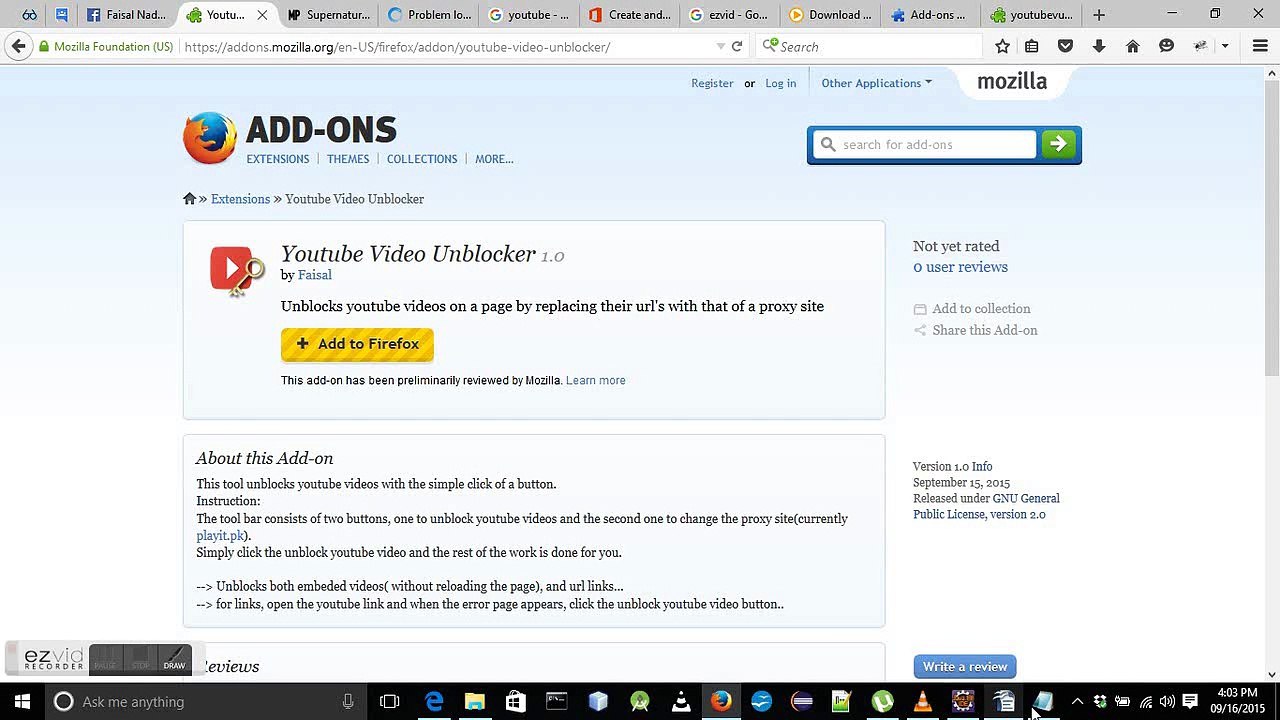Open the playit.pk link
The image size is (1280, 720).
click(x=221, y=535)
